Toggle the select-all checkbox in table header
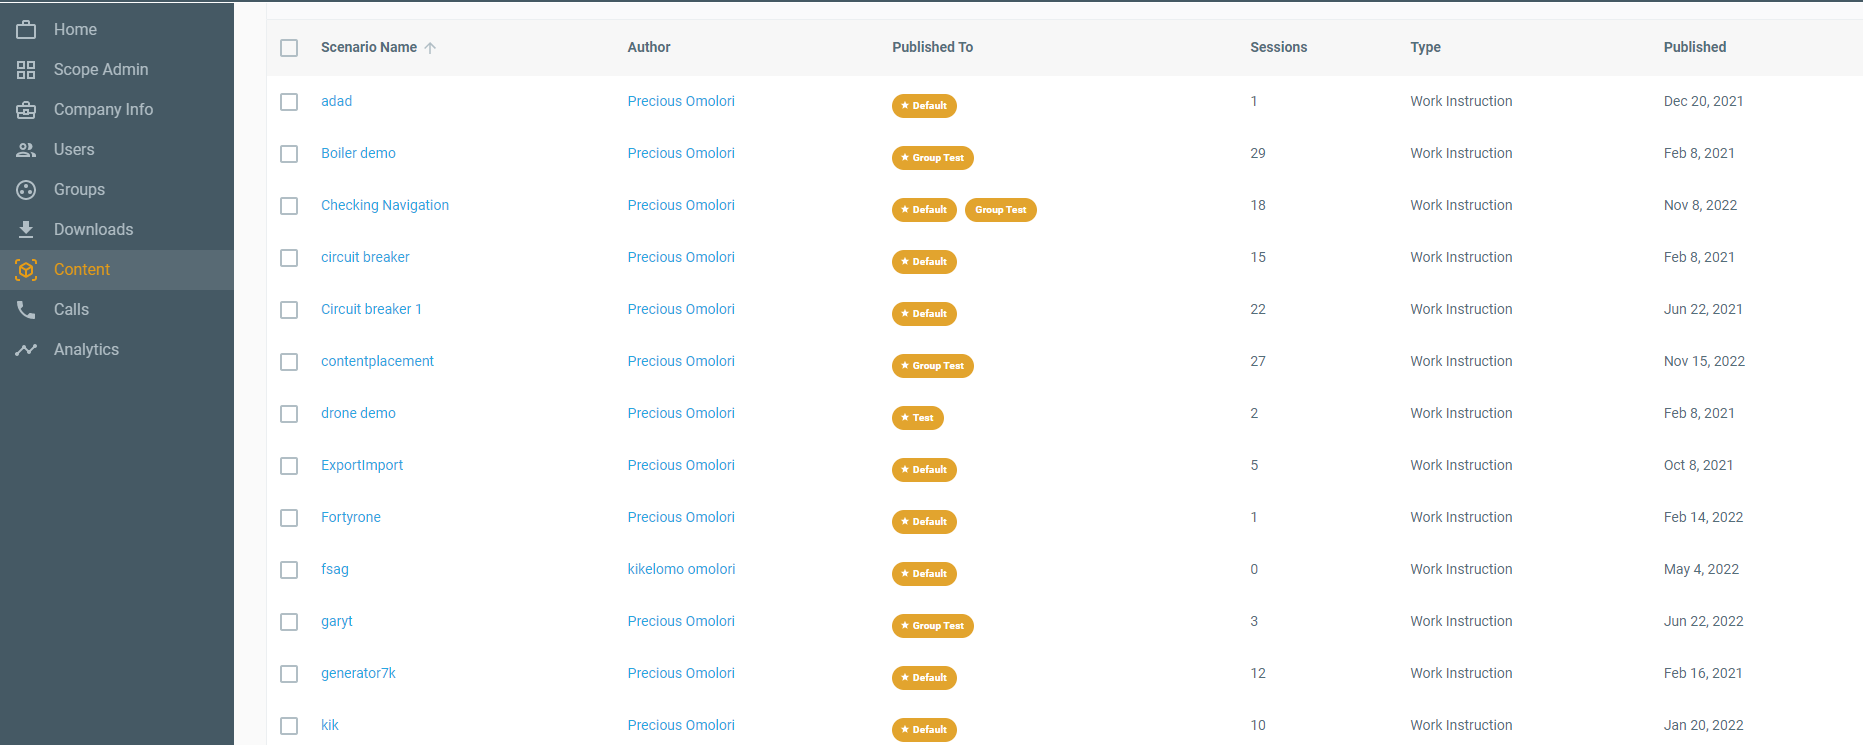The height and width of the screenshot is (745, 1863). [x=289, y=48]
